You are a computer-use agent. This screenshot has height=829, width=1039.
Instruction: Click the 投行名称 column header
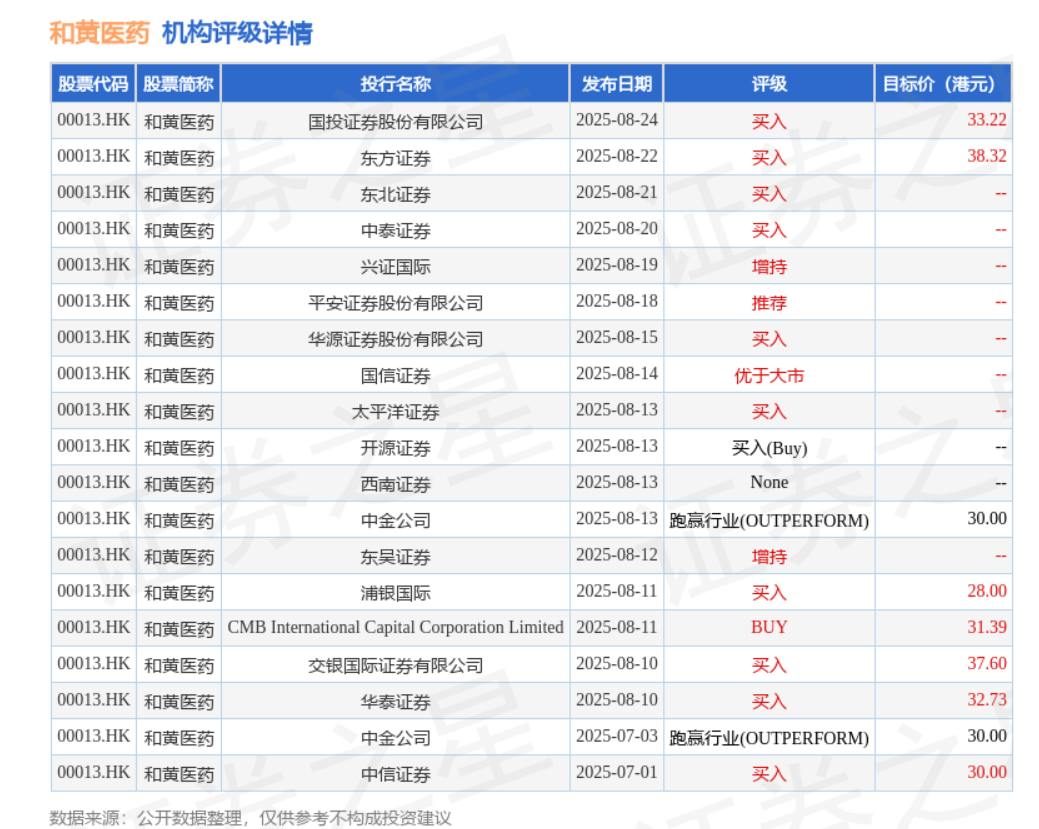coord(395,84)
